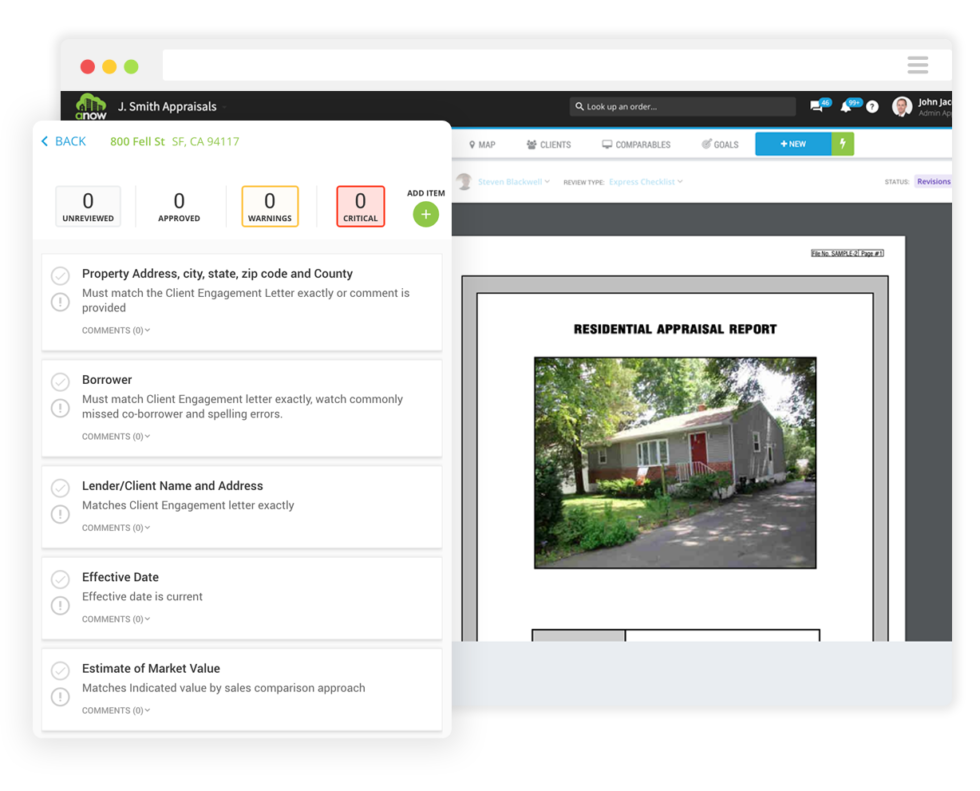980x791 pixels.
Task: Check off Estimate of Market Value item
Action: 60,670
